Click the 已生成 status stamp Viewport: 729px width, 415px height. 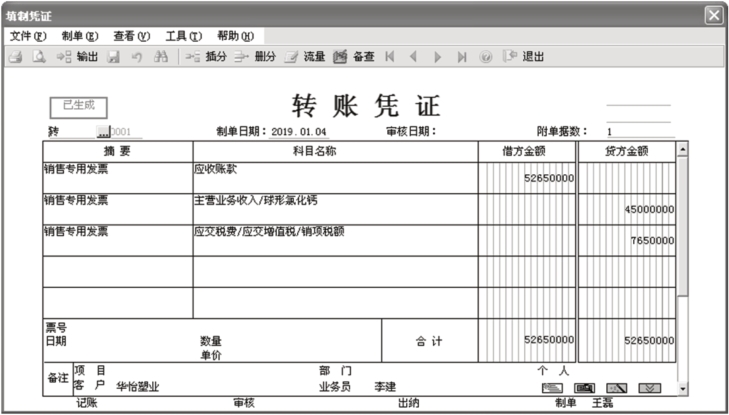coord(79,108)
